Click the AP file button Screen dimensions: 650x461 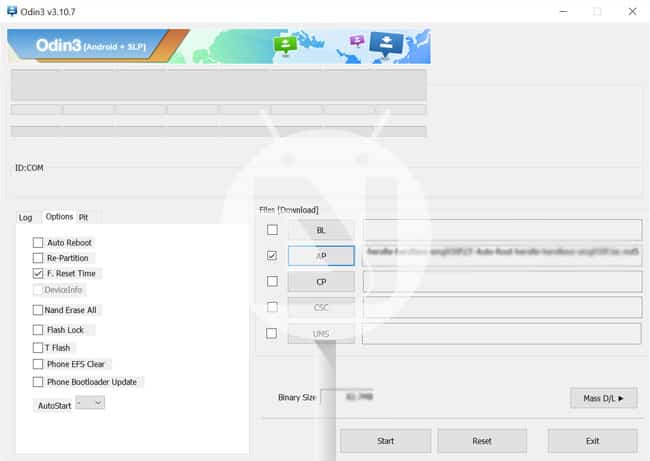pyautogui.click(x=321, y=256)
